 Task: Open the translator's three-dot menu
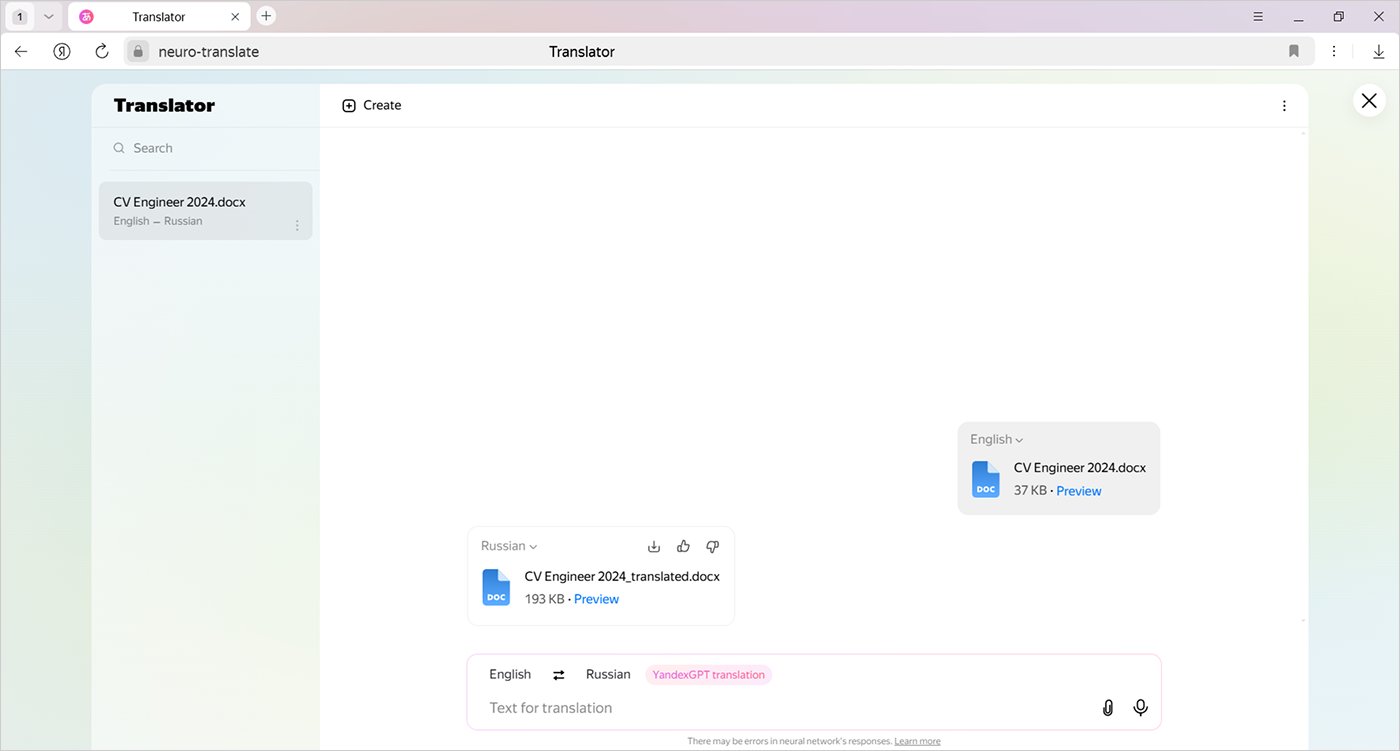click(1284, 106)
